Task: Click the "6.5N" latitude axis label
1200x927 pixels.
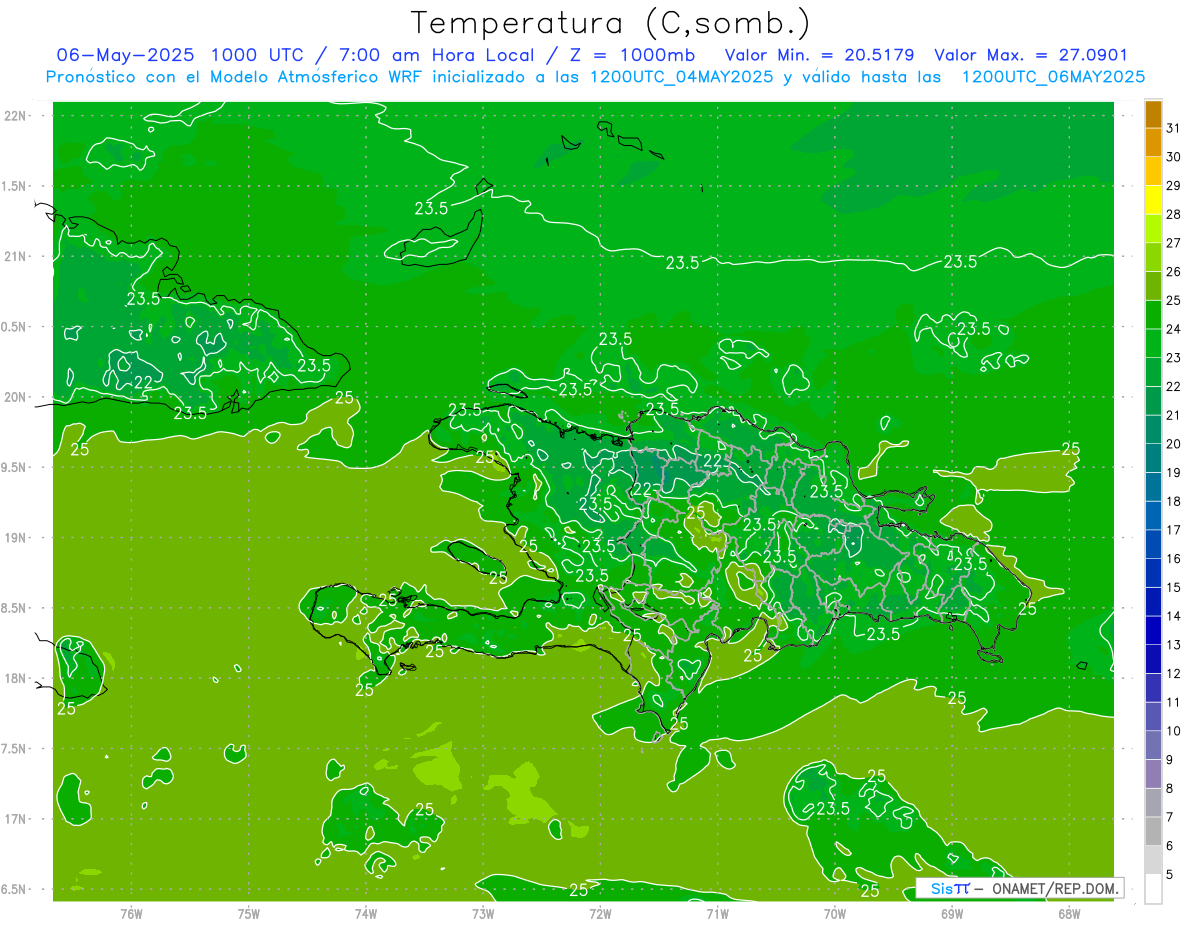Action: pos(14,890)
